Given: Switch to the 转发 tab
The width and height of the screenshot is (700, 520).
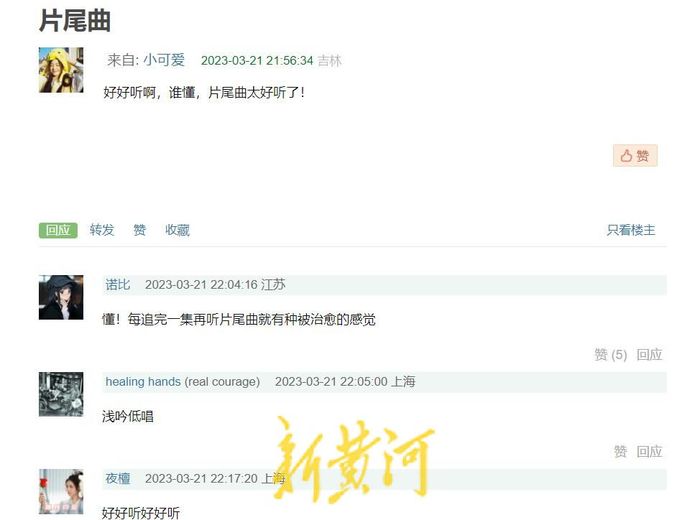Looking at the screenshot, I should click(x=102, y=230).
